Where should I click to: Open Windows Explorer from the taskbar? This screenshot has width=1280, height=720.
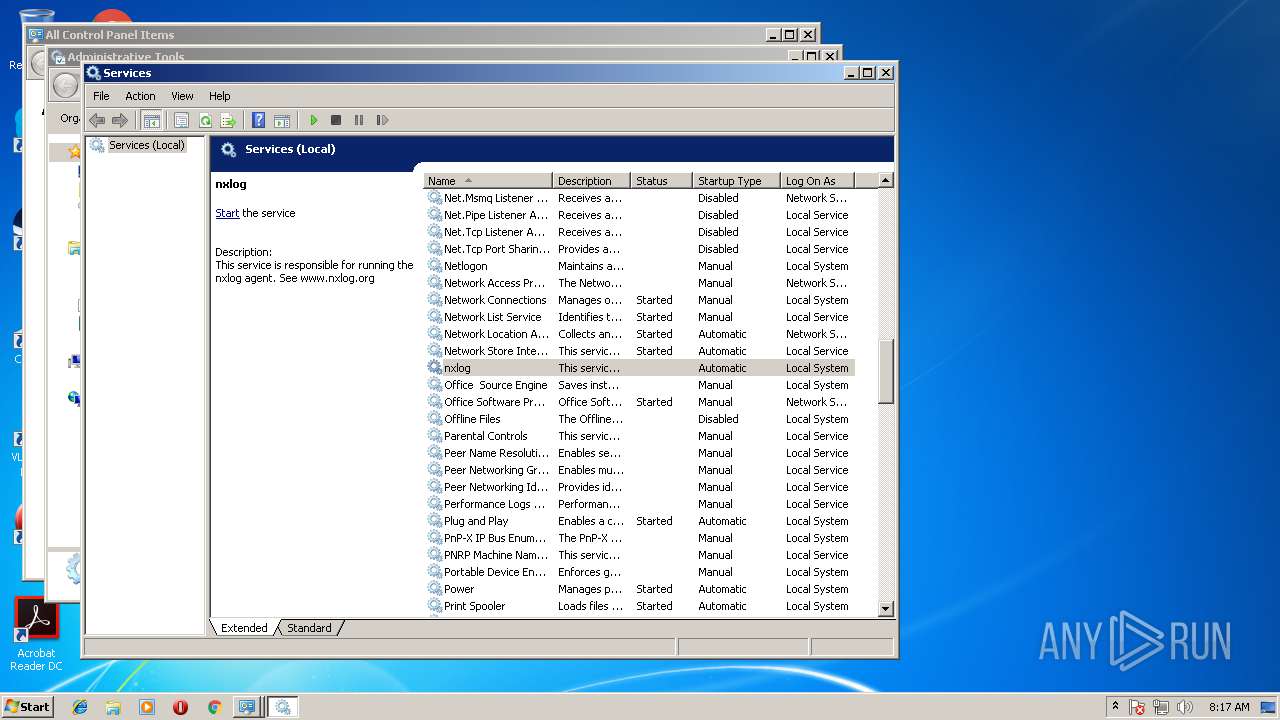coord(113,707)
